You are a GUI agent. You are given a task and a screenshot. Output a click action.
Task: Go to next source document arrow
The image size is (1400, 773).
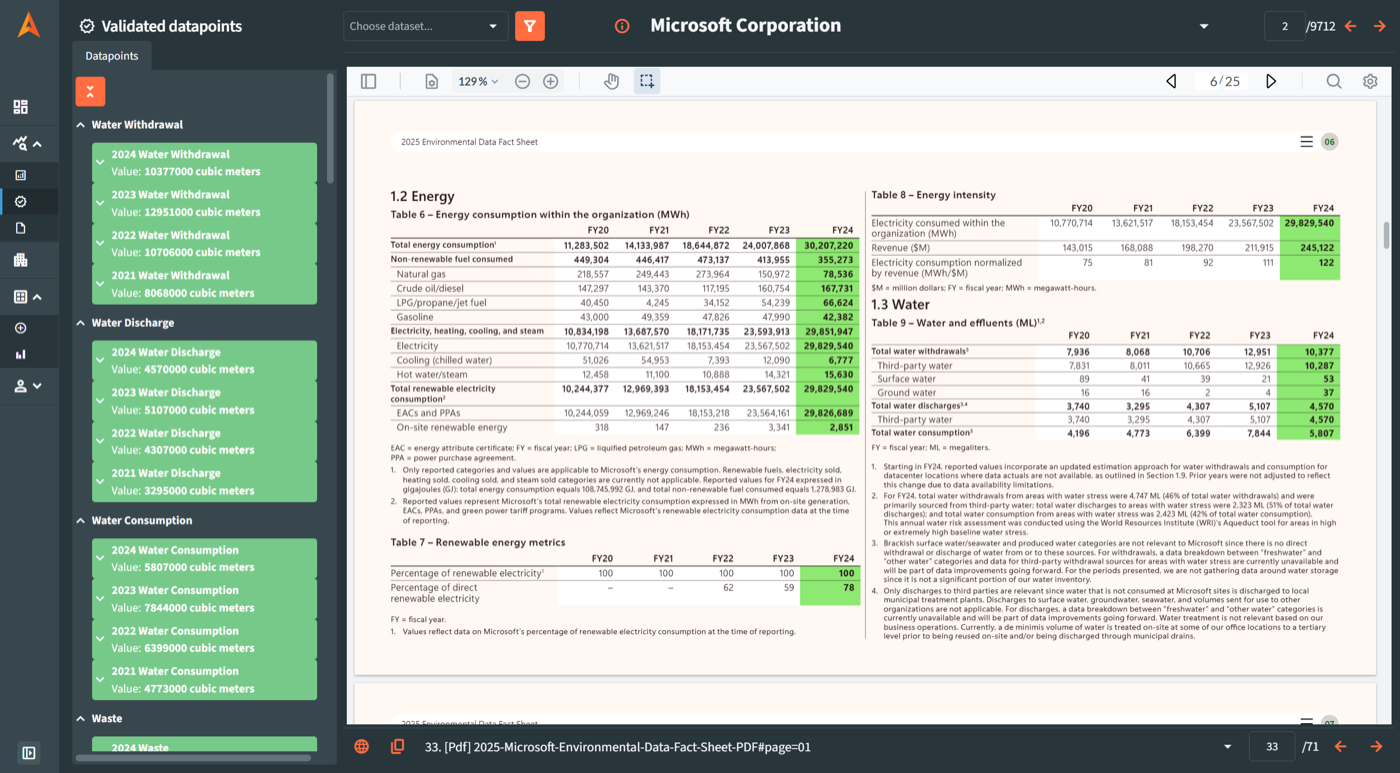click(x=1376, y=747)
